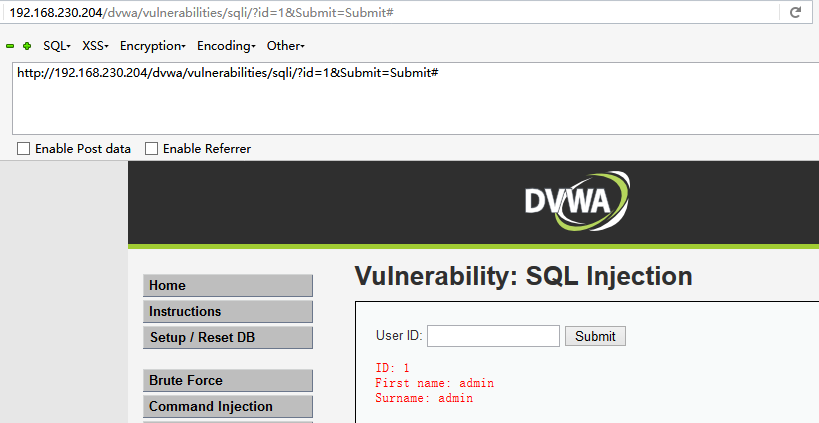Viewport: 819px width, 423px height.
Task: Click the Submit button
Action: click(x=595, y=336)
